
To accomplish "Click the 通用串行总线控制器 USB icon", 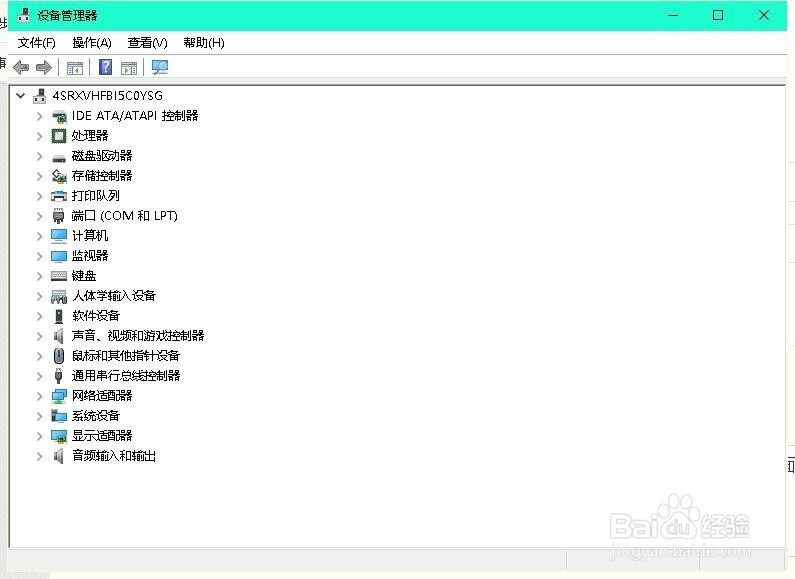I will 59,376.
